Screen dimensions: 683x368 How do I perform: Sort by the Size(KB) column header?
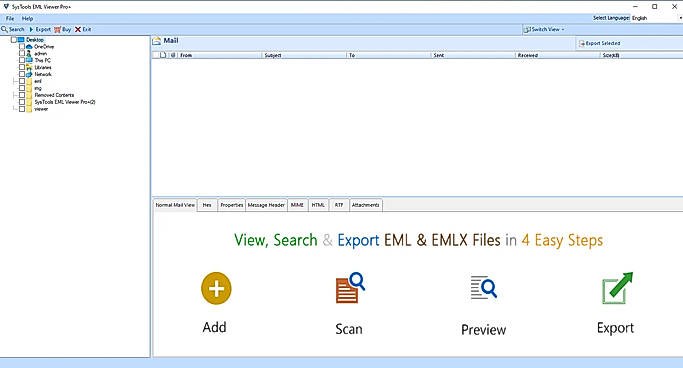(x=641, y=55)
